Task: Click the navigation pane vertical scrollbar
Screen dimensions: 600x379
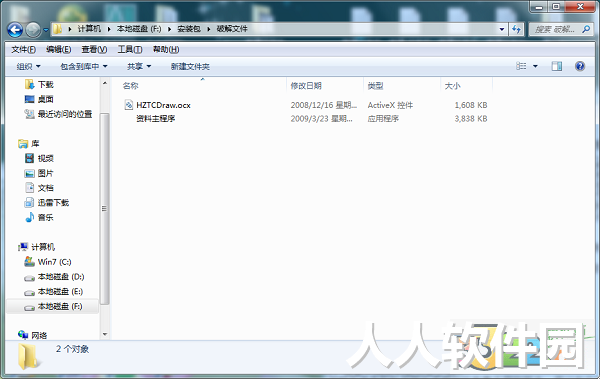Action: pos(104,208)
